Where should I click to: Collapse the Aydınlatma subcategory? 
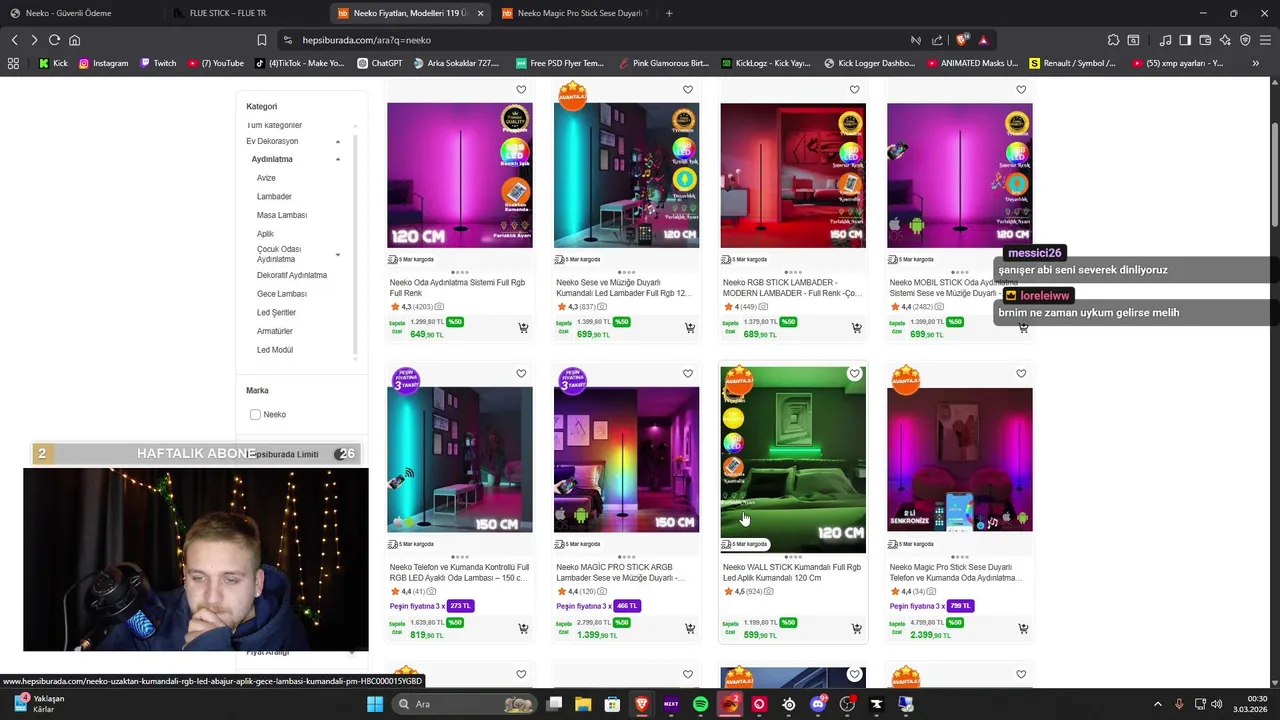338,160
